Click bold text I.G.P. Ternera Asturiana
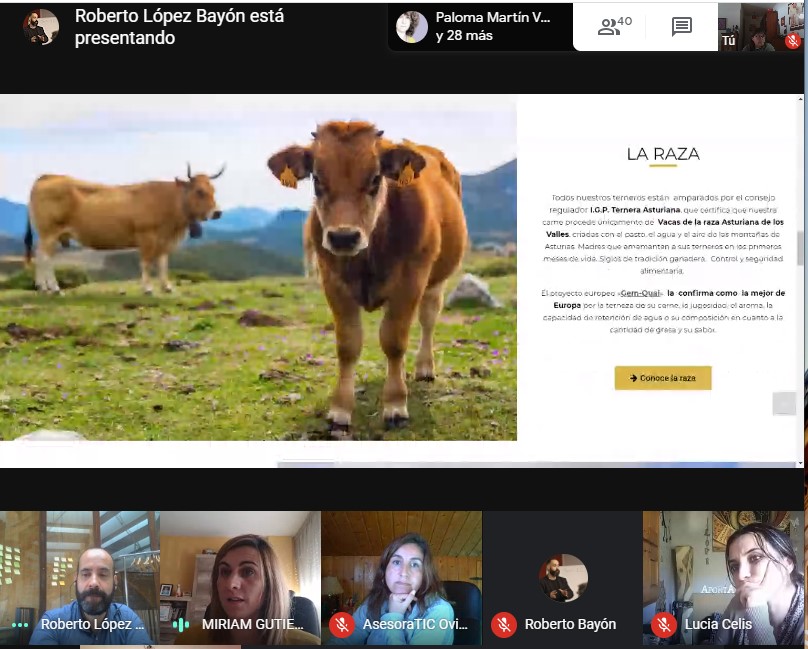The width and height of the screenshot is (808, 649). (x=635, y=210)
